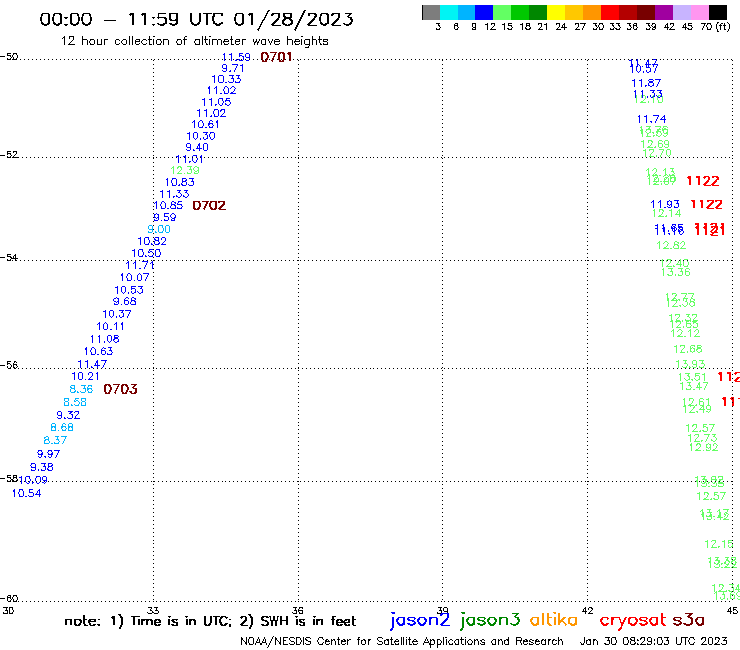
Task: Click the wave height value '9.68'
Action: (125, 301)
